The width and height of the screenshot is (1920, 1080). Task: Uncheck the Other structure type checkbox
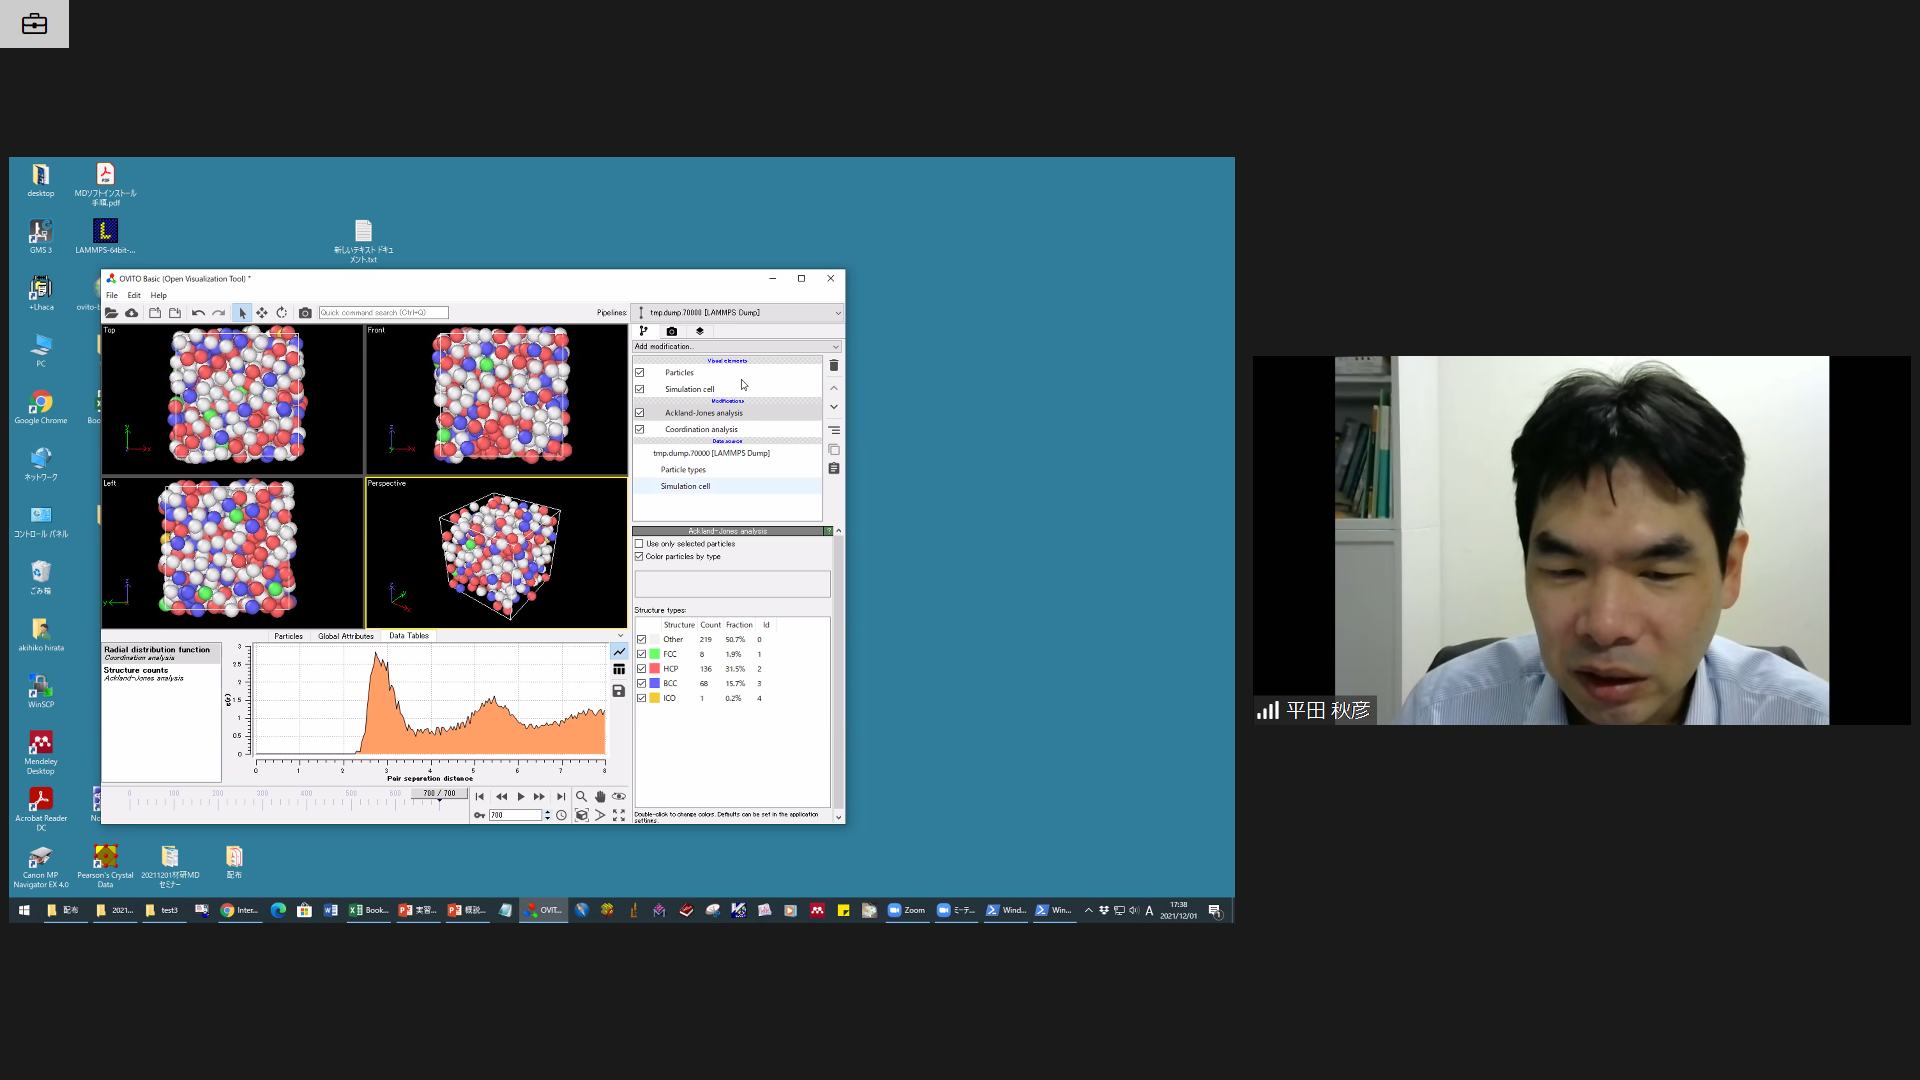642,640
